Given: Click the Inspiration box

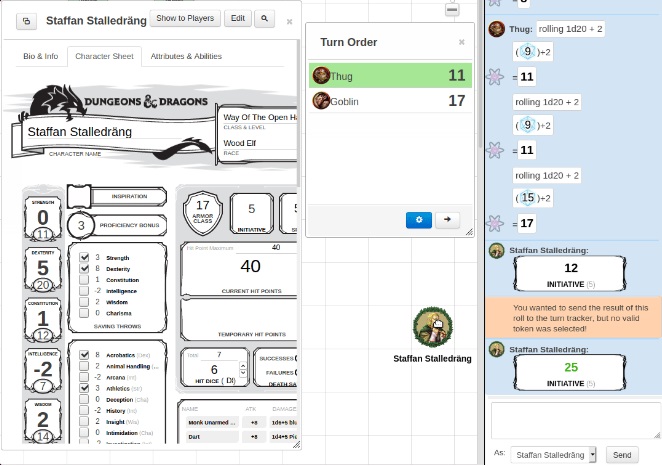Looking at the screenshot, I should click(x=79, y=196).
